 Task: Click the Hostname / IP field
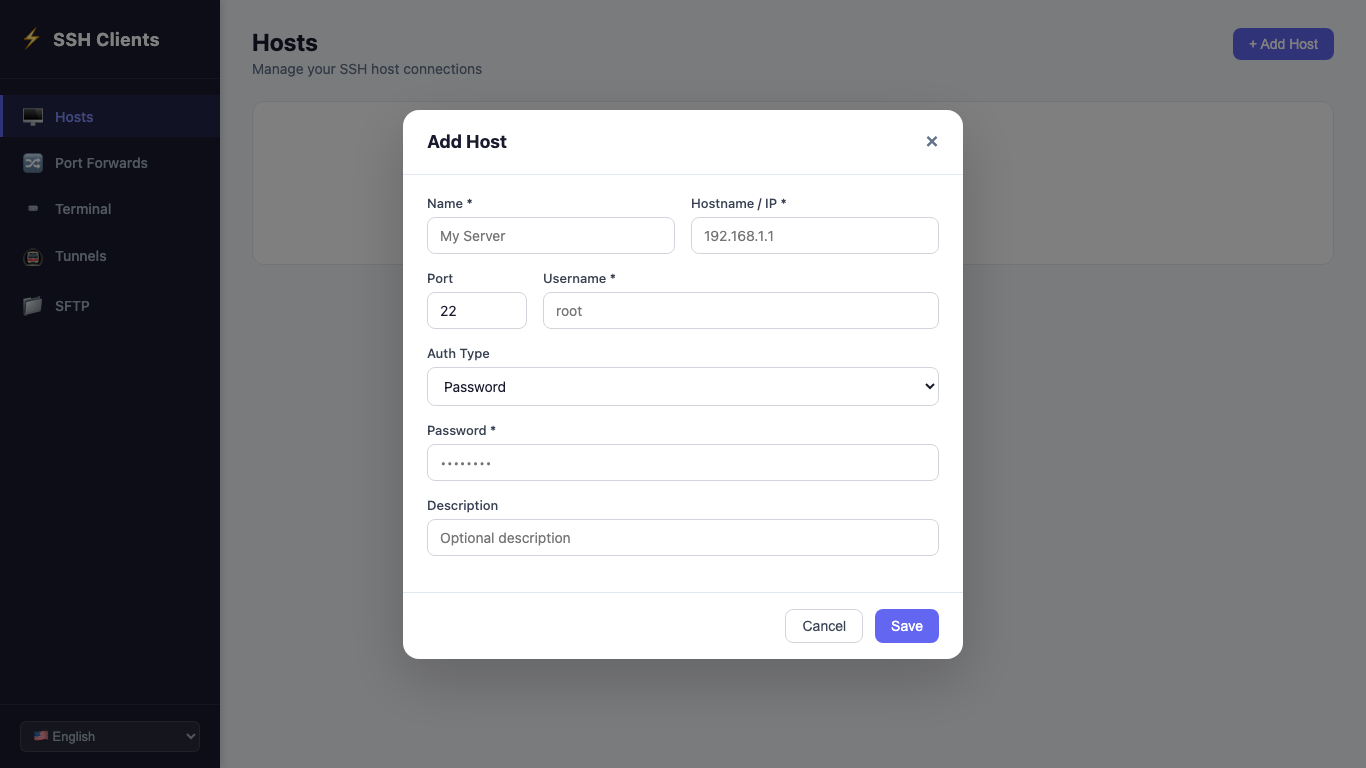(814, 236)
